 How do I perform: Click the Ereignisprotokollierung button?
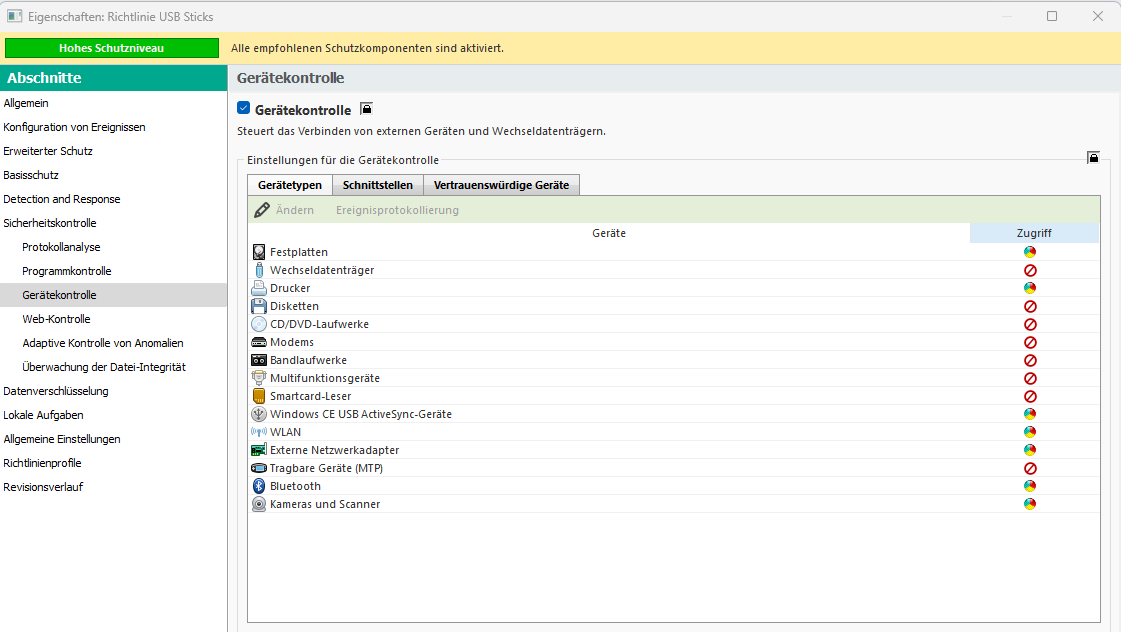(x=397, y=210)
